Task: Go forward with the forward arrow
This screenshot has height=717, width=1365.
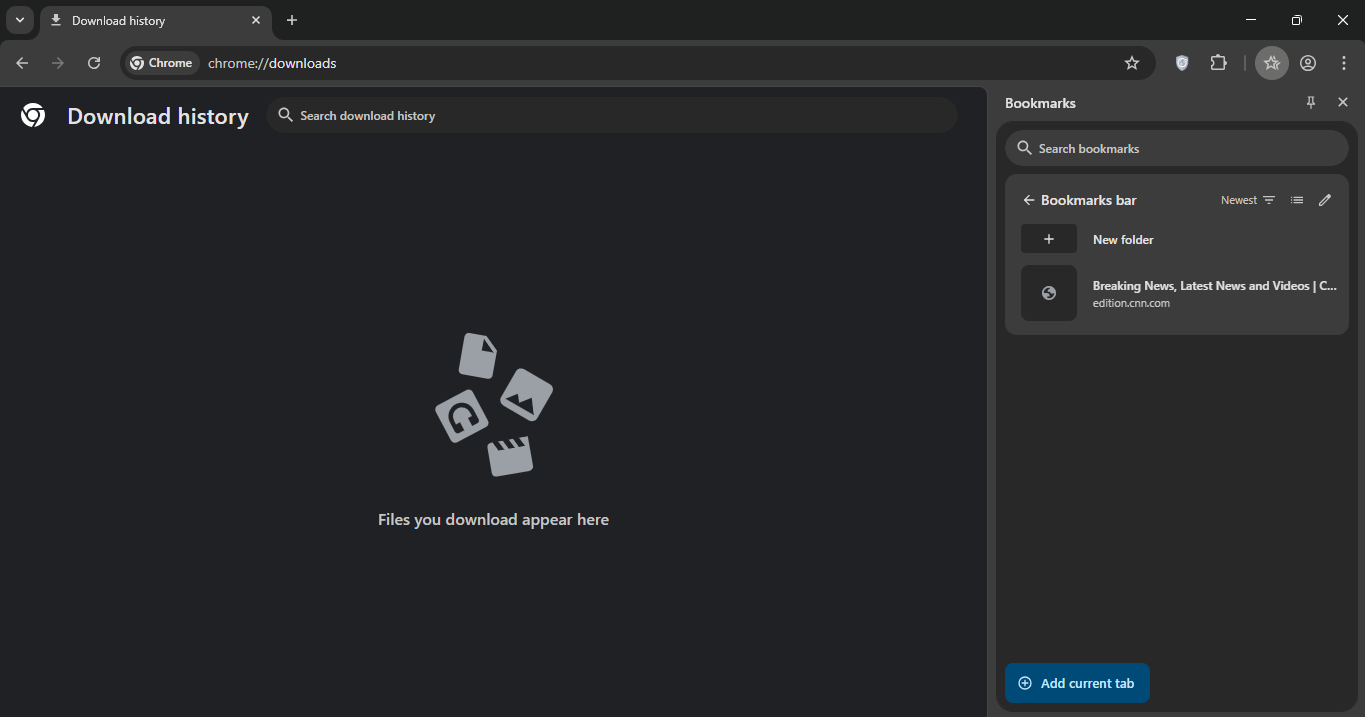Action: (58, 63)
